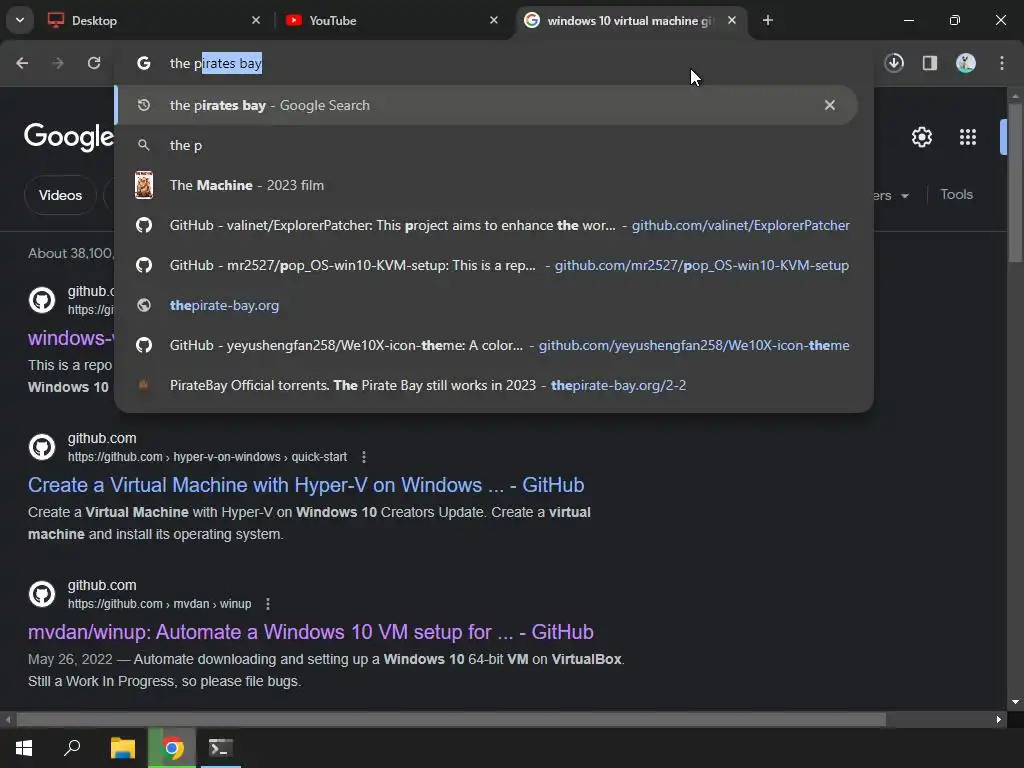Remove the pirates bay suggestion from history
The width and height of the screenshot is (1024, 768).
pyautogui.click(x=830, y=105)
